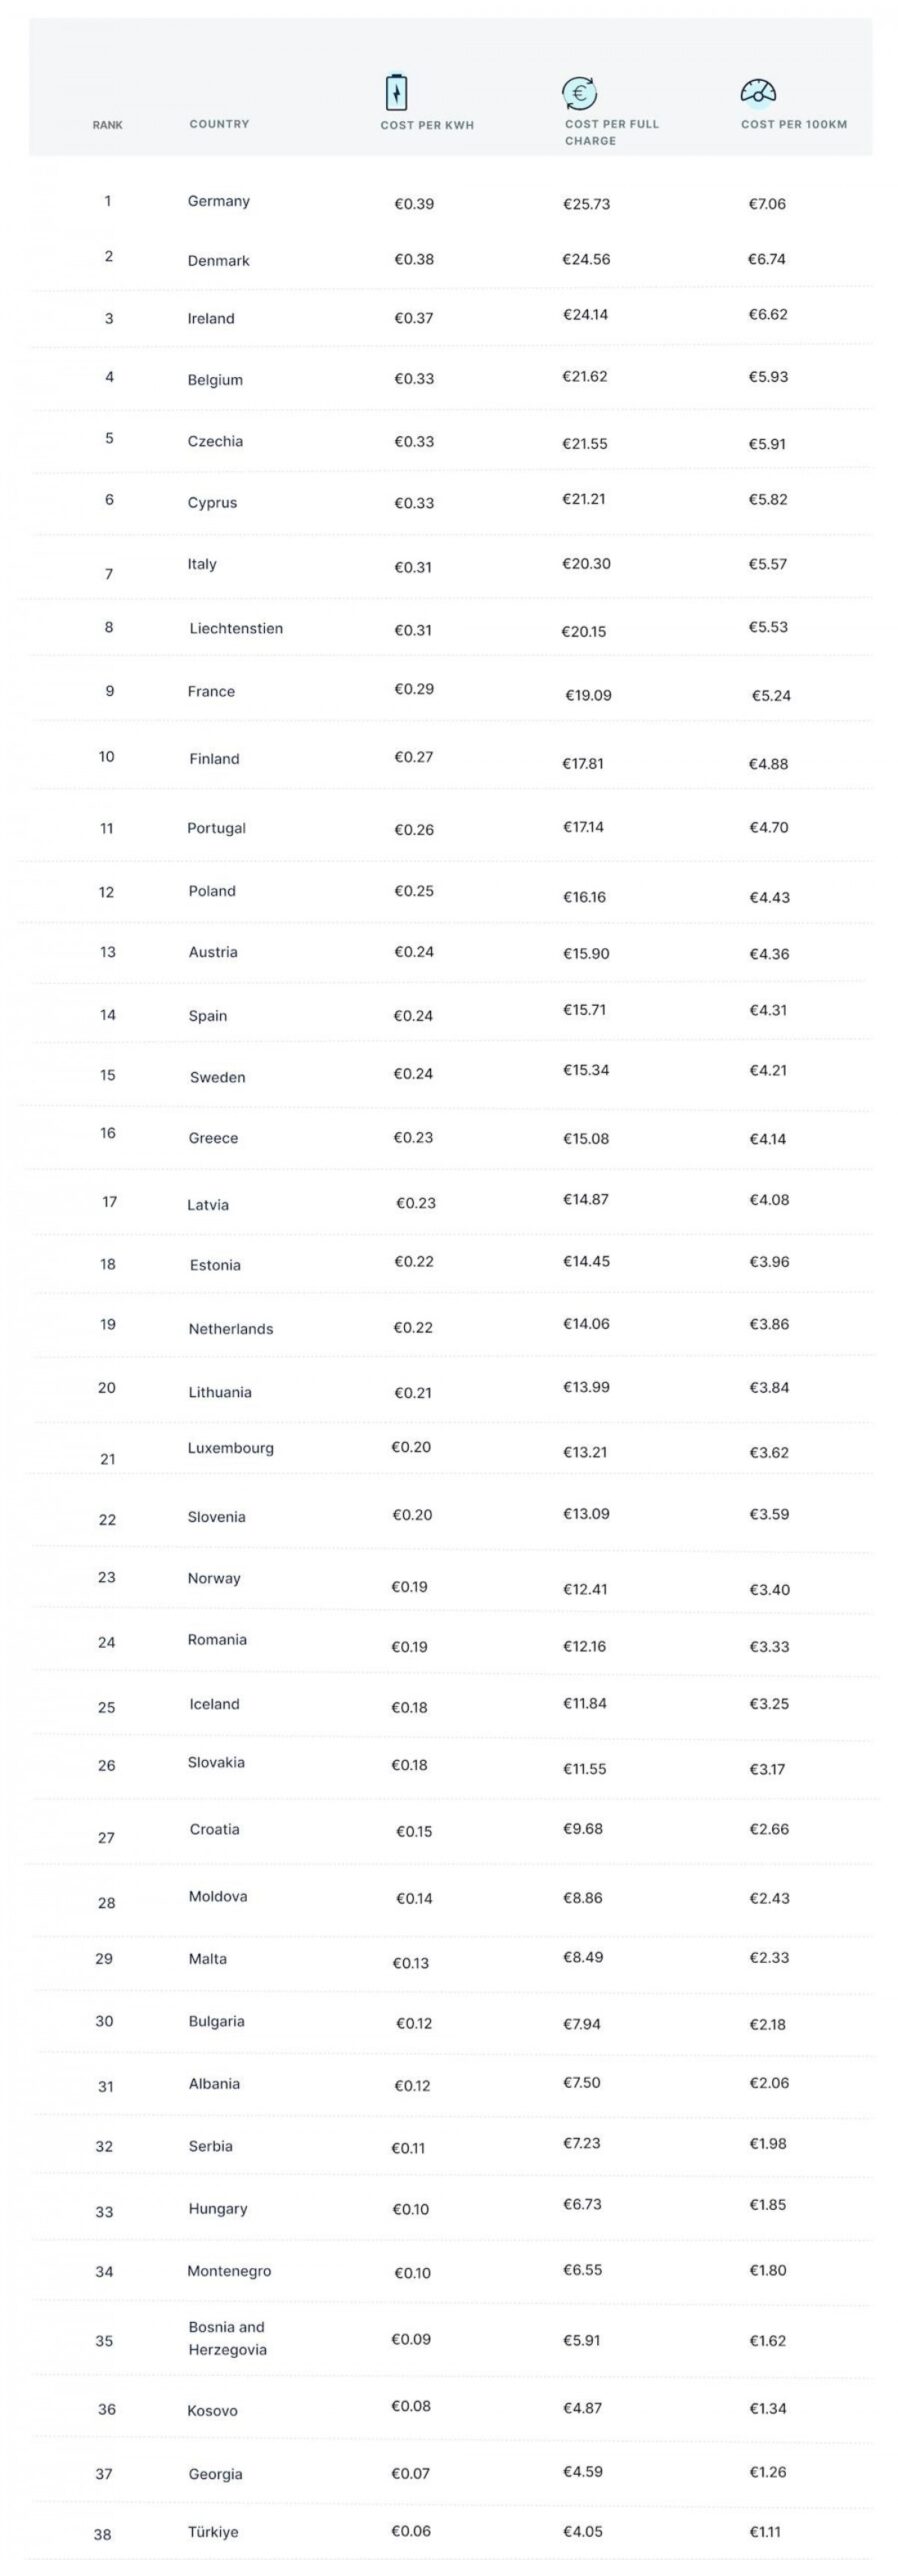Viewport: 898px width, 2560px height.
Task: Click Kosovo's €1.34 cost per 100km
Action: point(768,2409)
